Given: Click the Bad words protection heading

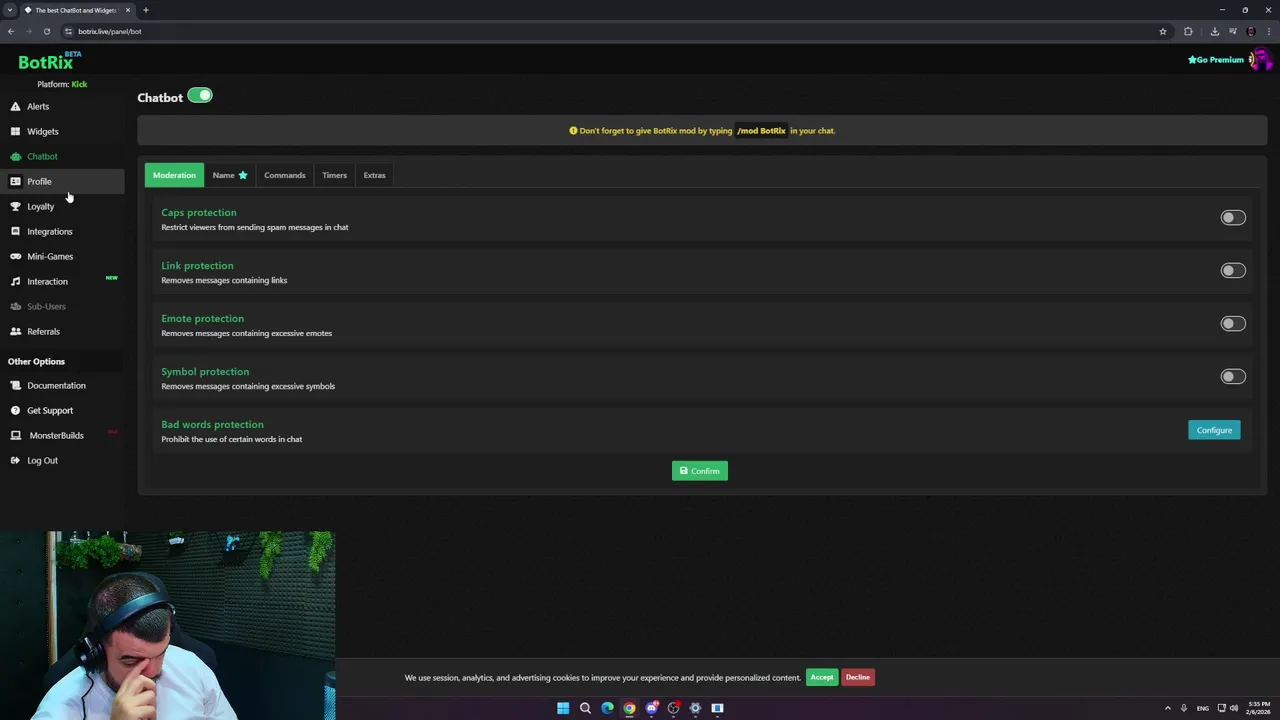Looking at the screenshot, I should coord(212,424).
